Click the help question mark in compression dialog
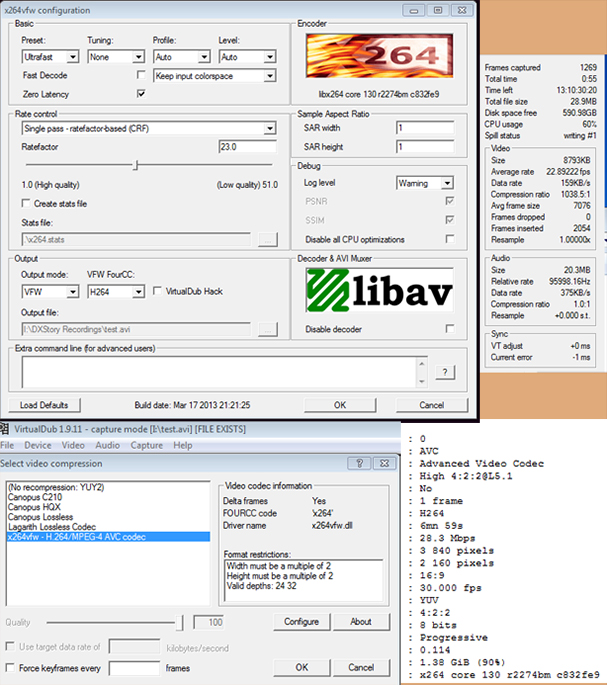The height and width of the screenshot is (685, 607). click(x=359, y=464)
